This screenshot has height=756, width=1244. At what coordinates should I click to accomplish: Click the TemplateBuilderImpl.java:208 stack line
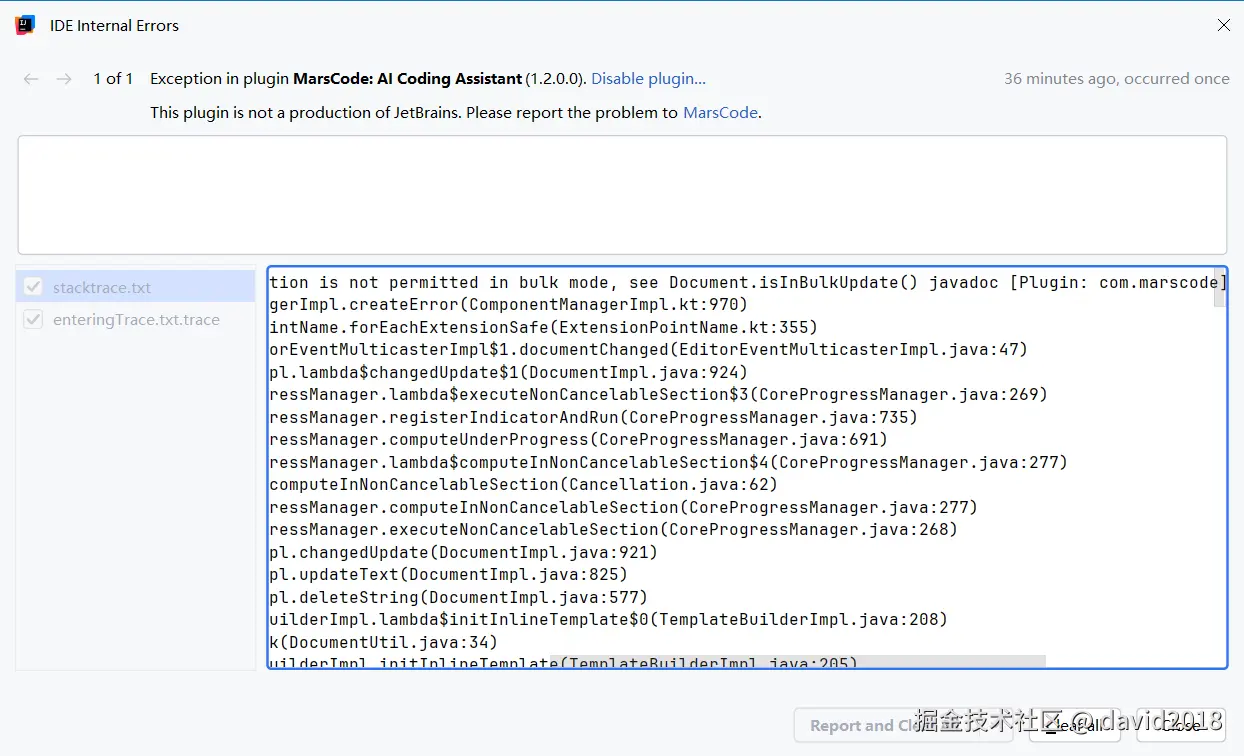point(608,620)
